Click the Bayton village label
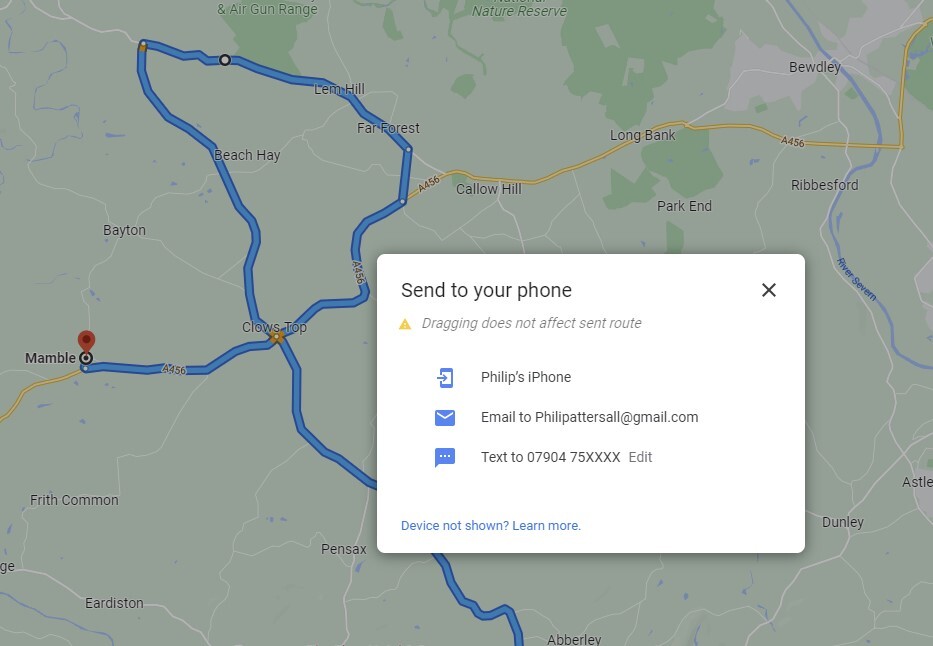 click(124, 230)
